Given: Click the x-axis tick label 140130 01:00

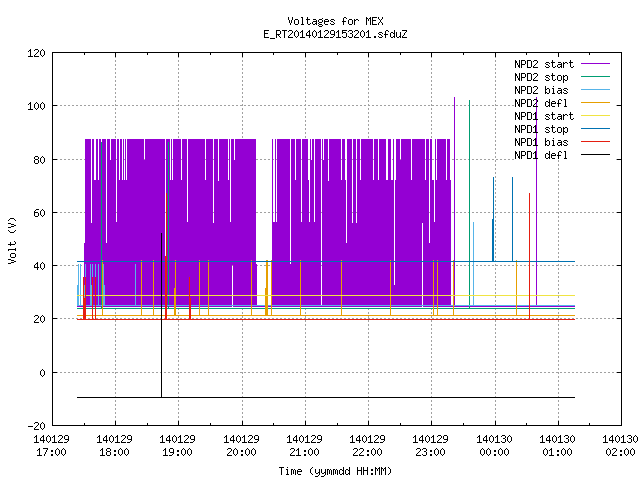Looking at the screenshot, I should [558, 446].
